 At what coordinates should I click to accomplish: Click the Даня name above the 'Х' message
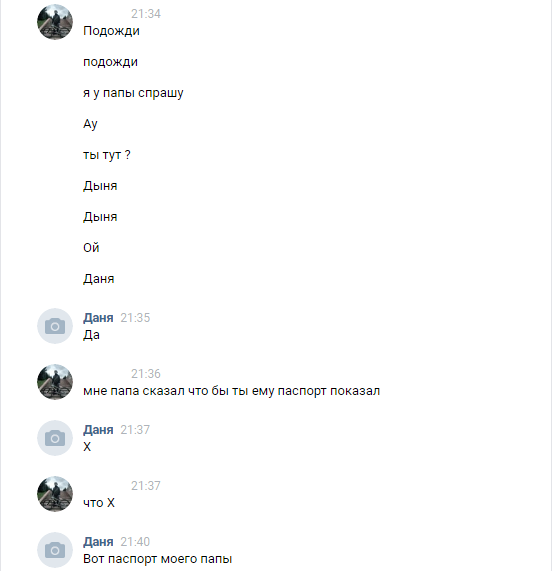click(x=98, y=430)
